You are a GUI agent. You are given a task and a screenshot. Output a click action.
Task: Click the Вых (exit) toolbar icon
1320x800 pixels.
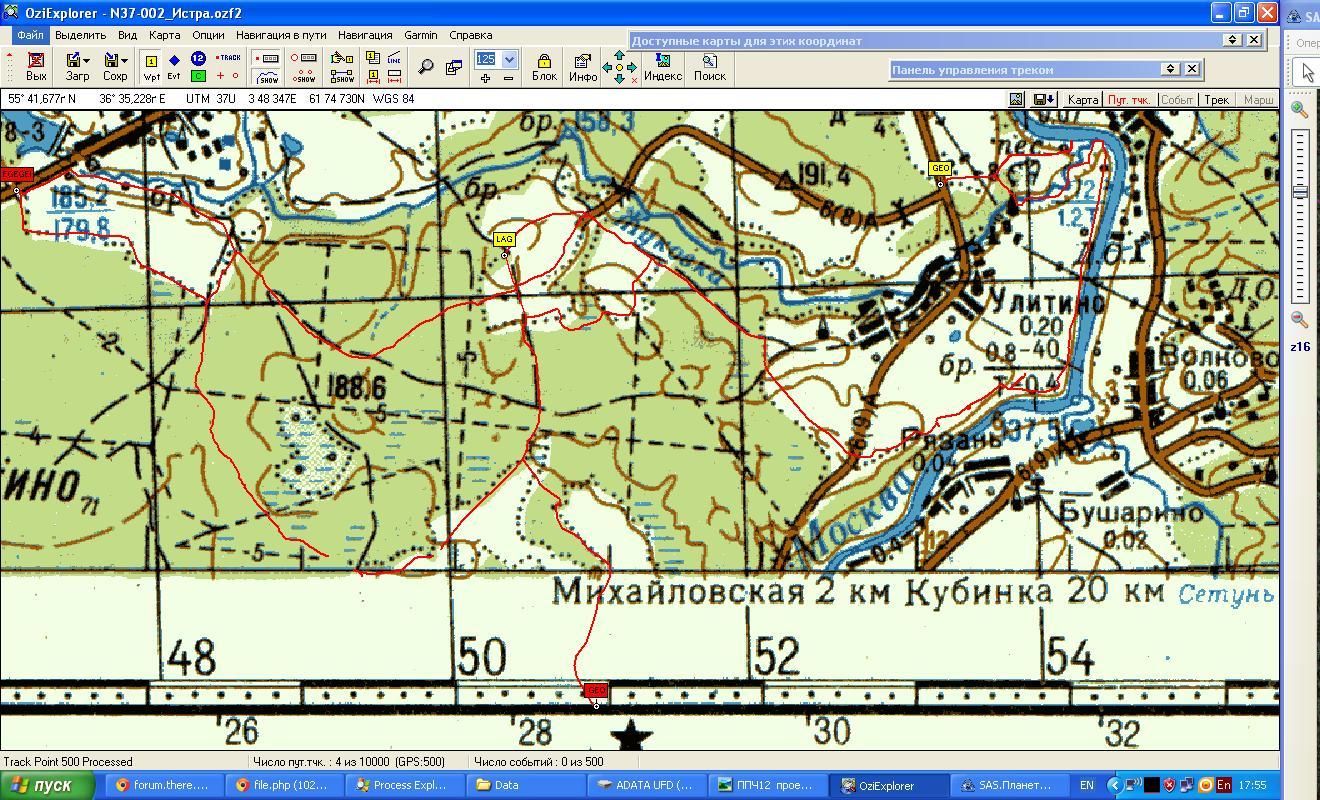[36, 67]
